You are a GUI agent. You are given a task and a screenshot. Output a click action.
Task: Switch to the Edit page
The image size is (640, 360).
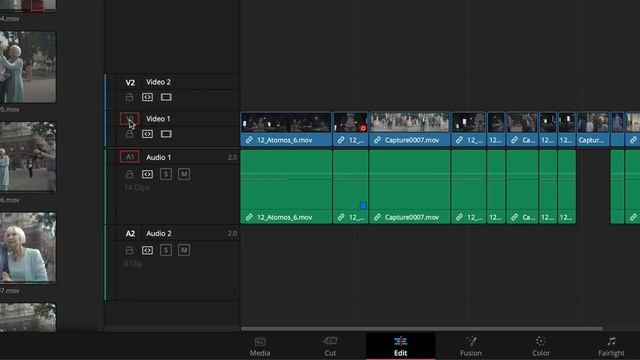pos(400,346)
